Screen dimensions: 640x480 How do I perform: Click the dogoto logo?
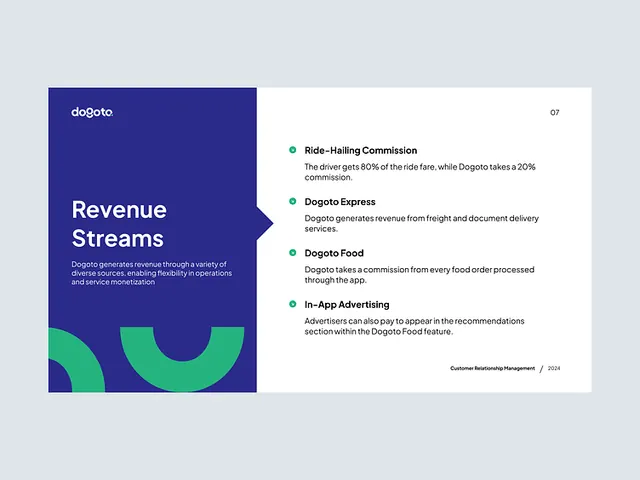pos(92,112)
